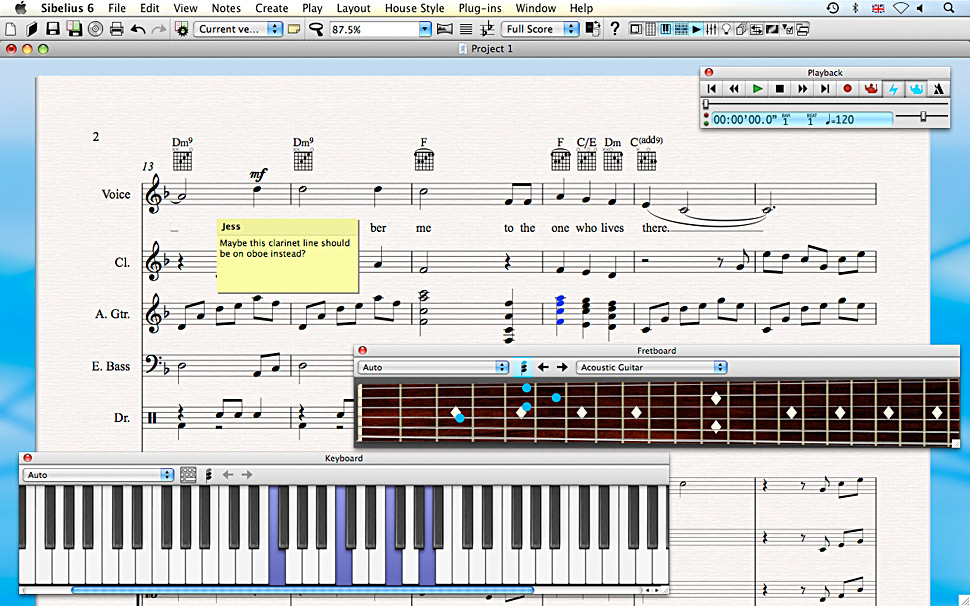Click the Video window icon
Viewport: 970px width, 606px height.
tap(772, 29)
